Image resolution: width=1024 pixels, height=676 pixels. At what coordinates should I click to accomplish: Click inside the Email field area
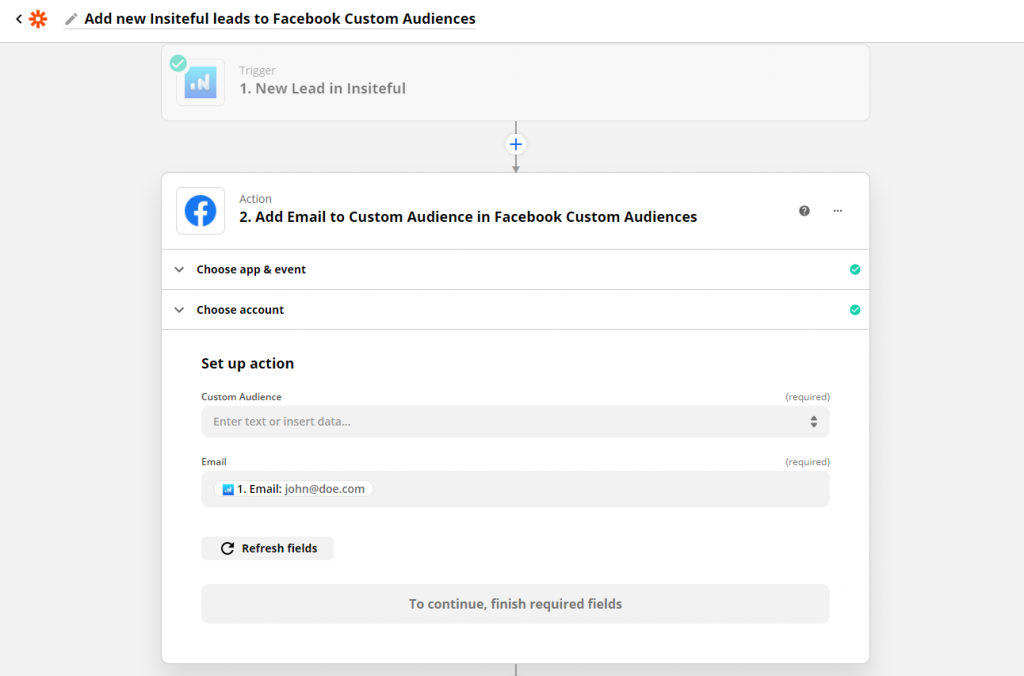pyautogui.click(x=515, y=489)
